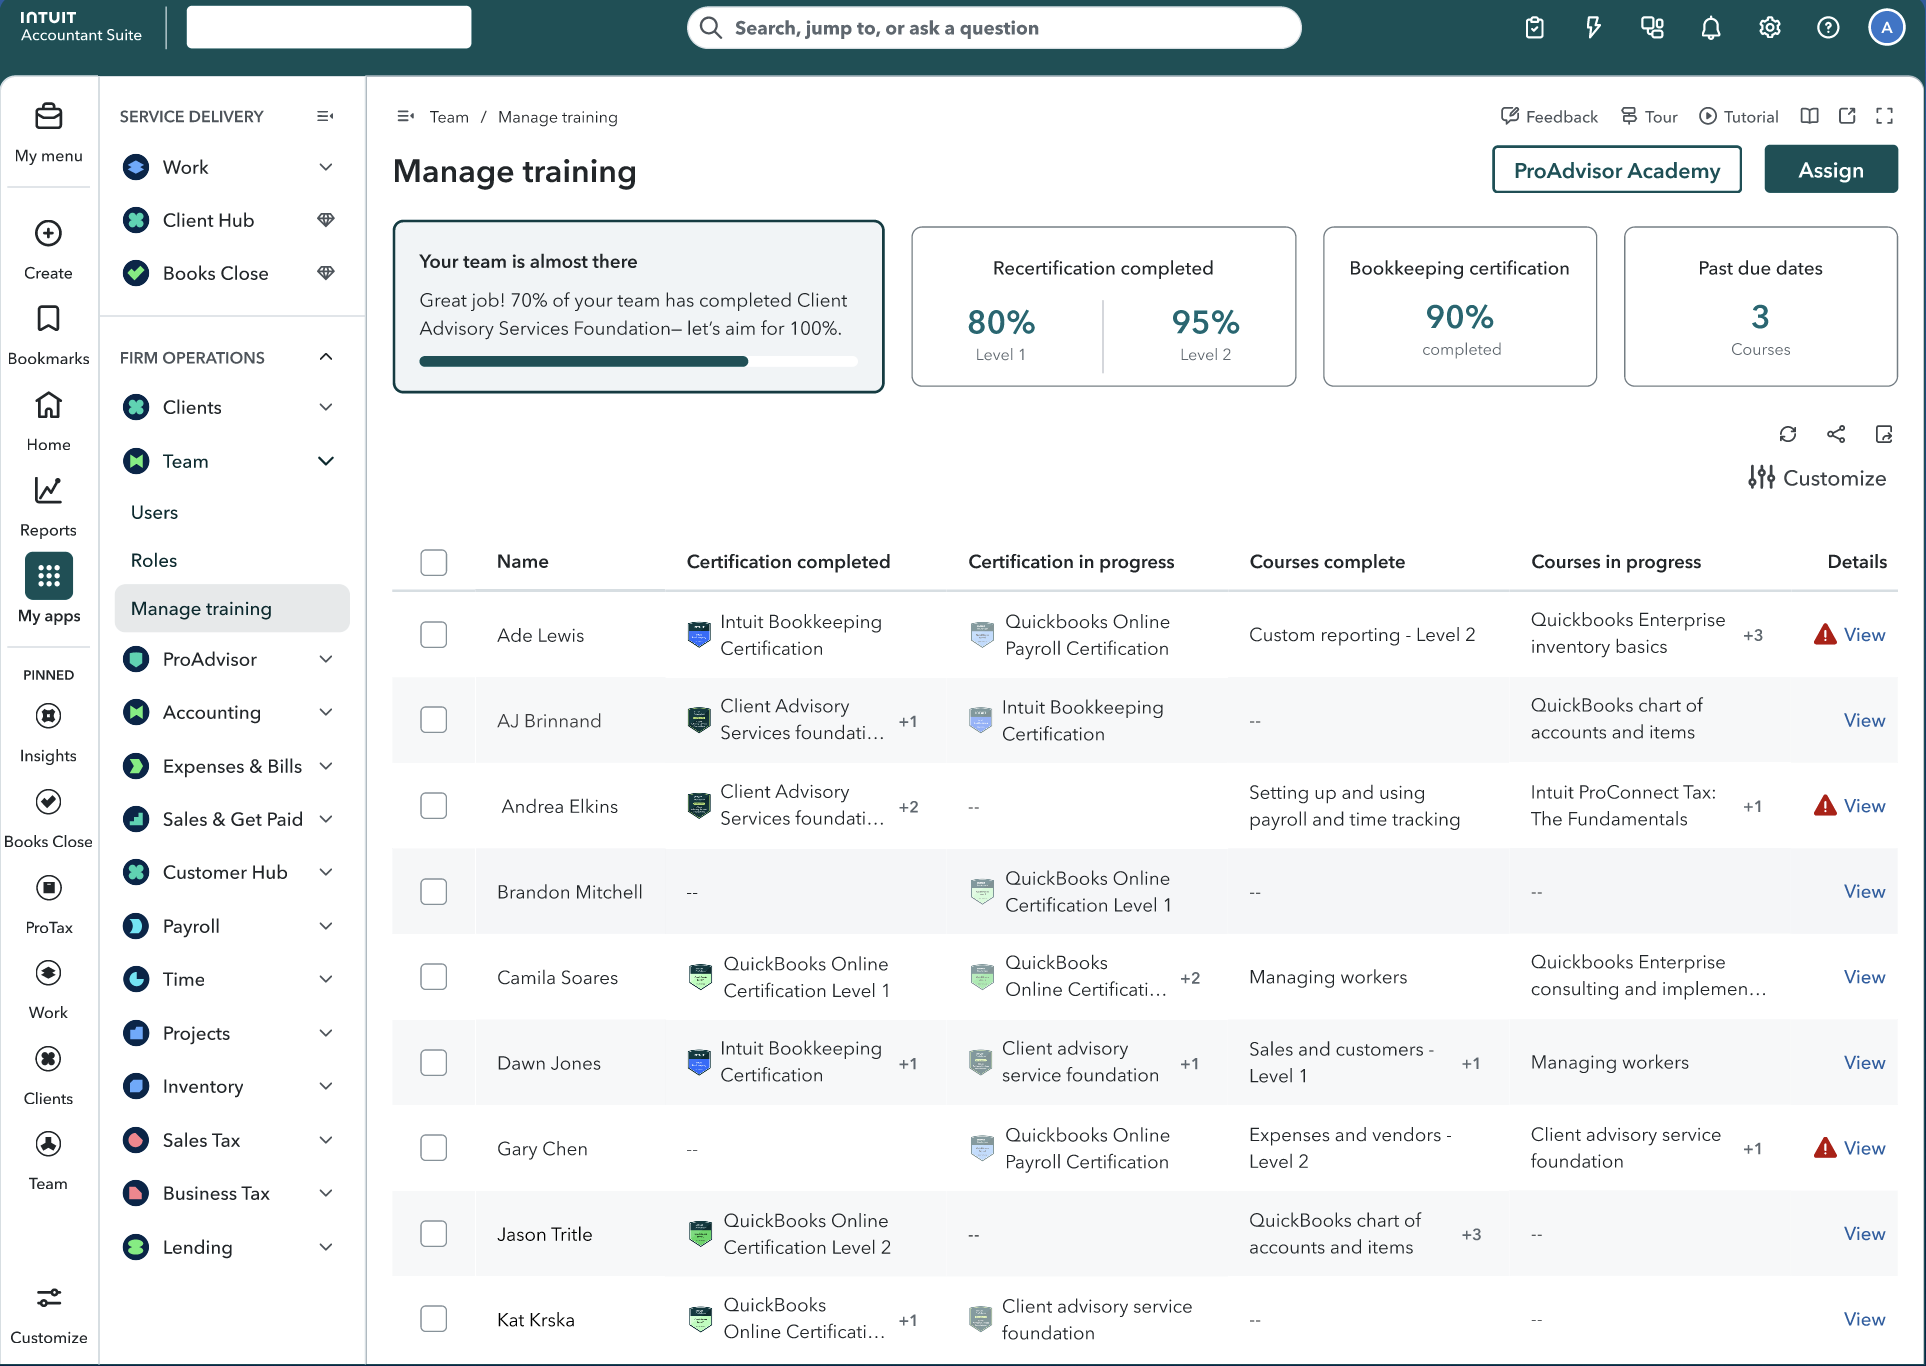Expand the Inventory sidebar section
The height and width of the screenshot is (1366, 1926).
pos(326,1086)
